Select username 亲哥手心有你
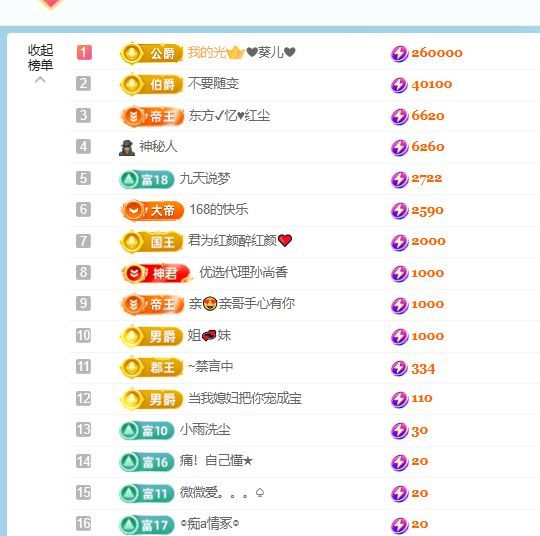Screen dimensions: 540x536 [x=242, y=303]
